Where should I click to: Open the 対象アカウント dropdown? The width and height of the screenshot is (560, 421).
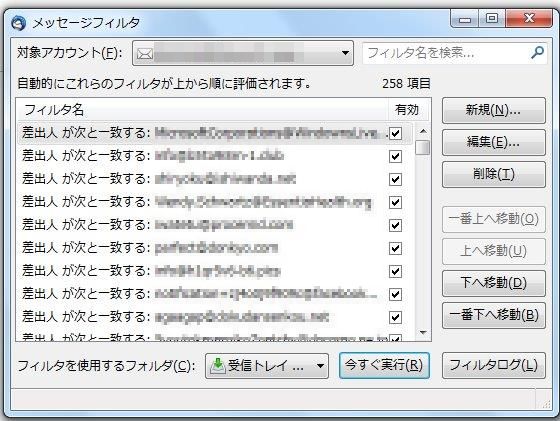point(243,53)
